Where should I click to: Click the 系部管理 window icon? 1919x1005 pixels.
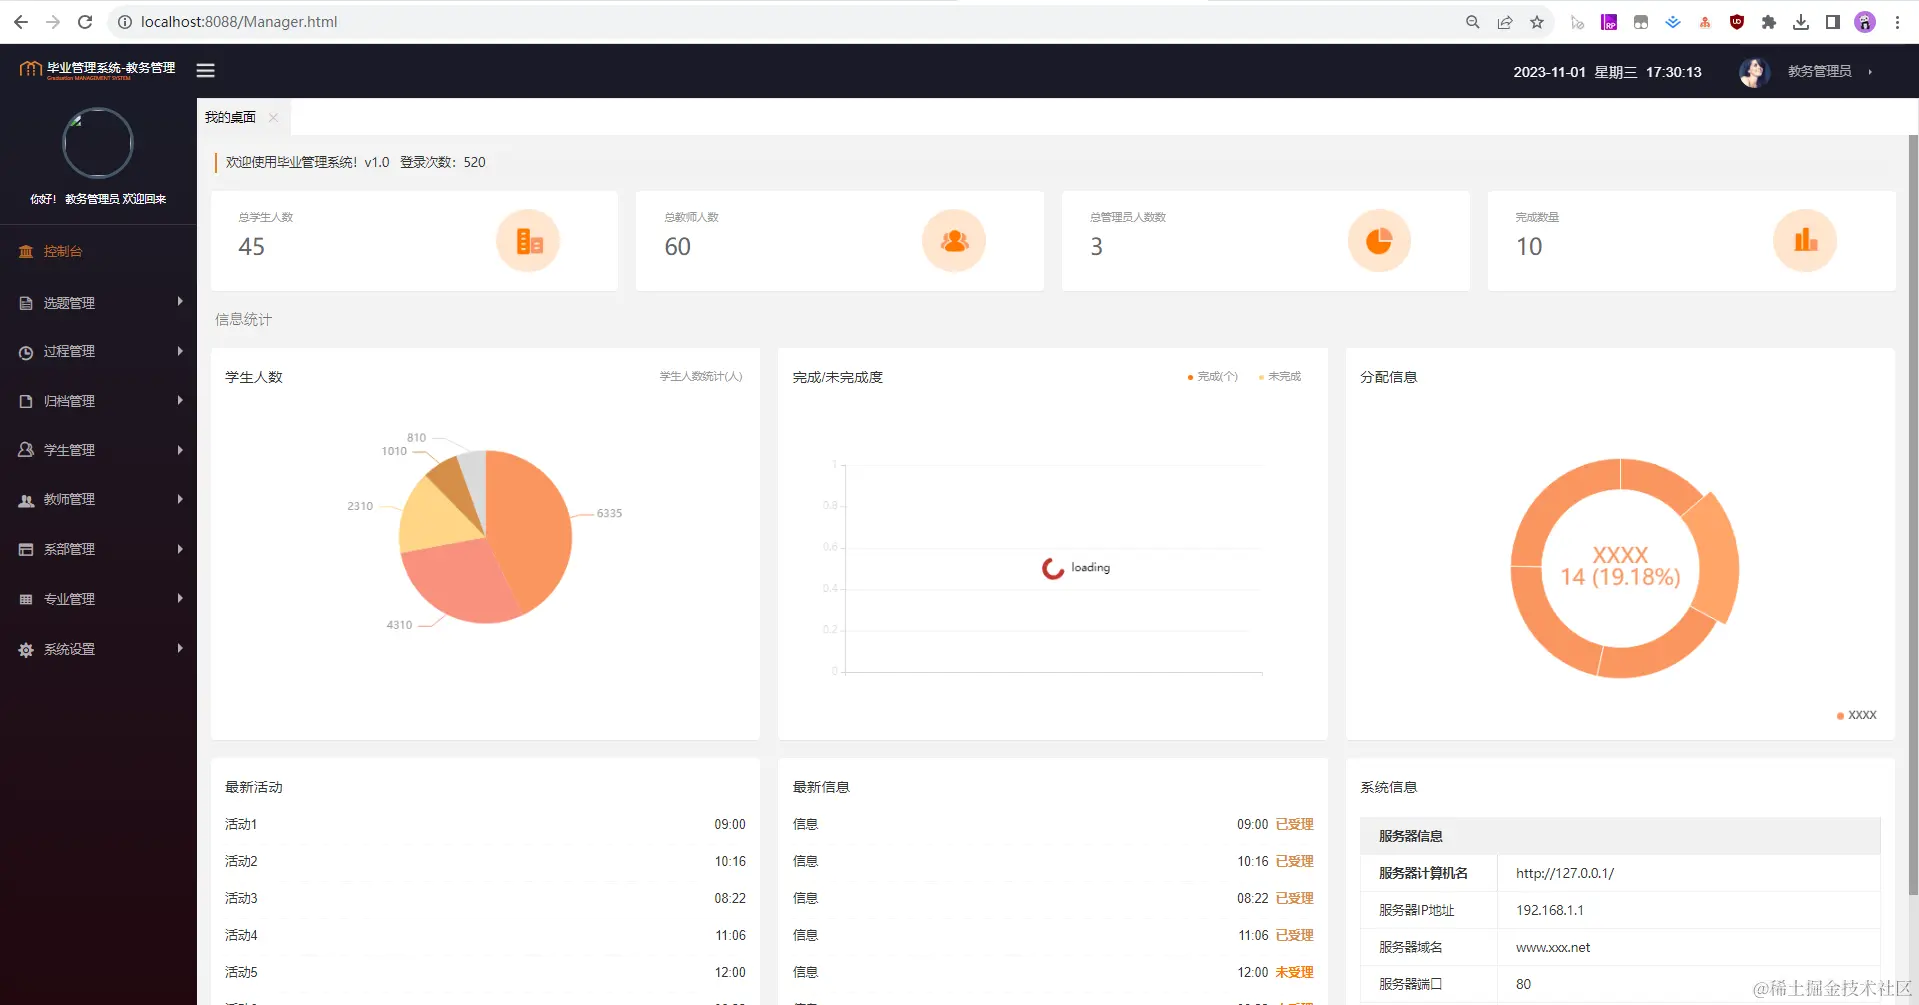[26, 549]
